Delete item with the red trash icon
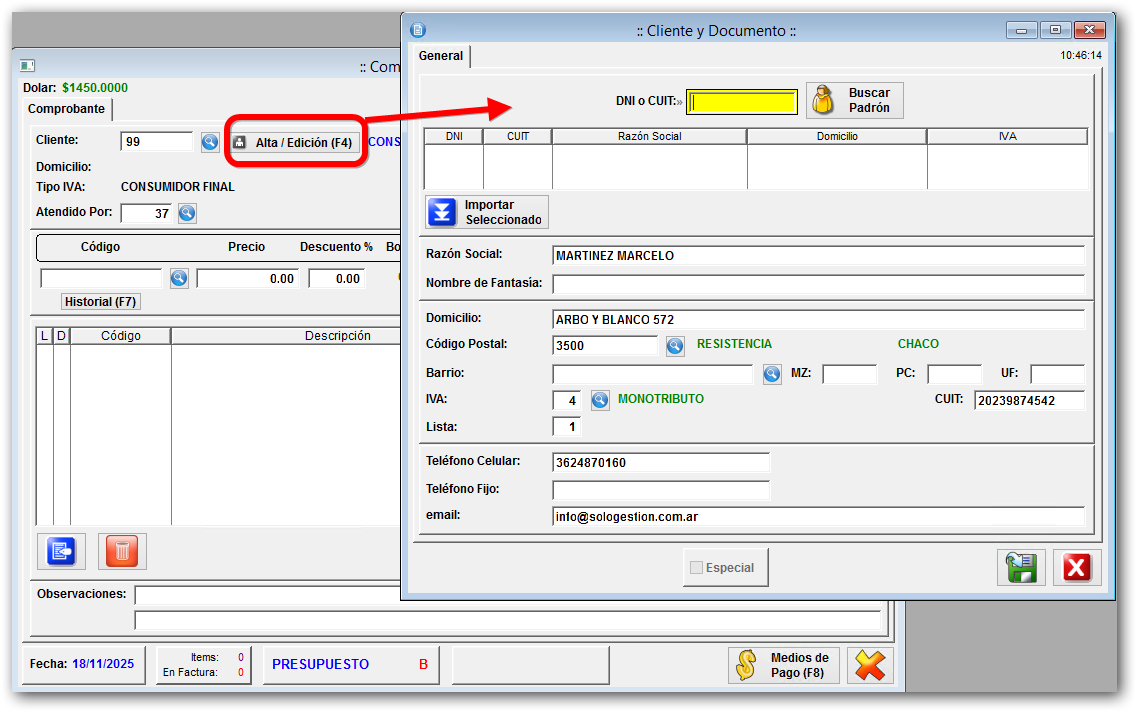 pyautogui.click(x=122, y=551)
